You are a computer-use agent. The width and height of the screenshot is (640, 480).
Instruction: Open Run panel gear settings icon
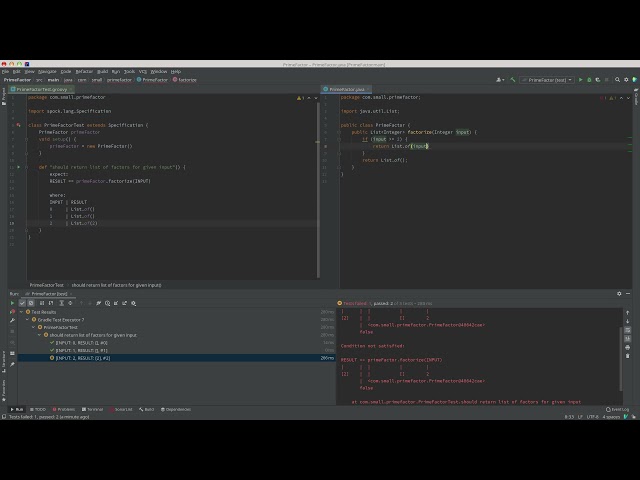click(x=619, y=293)
